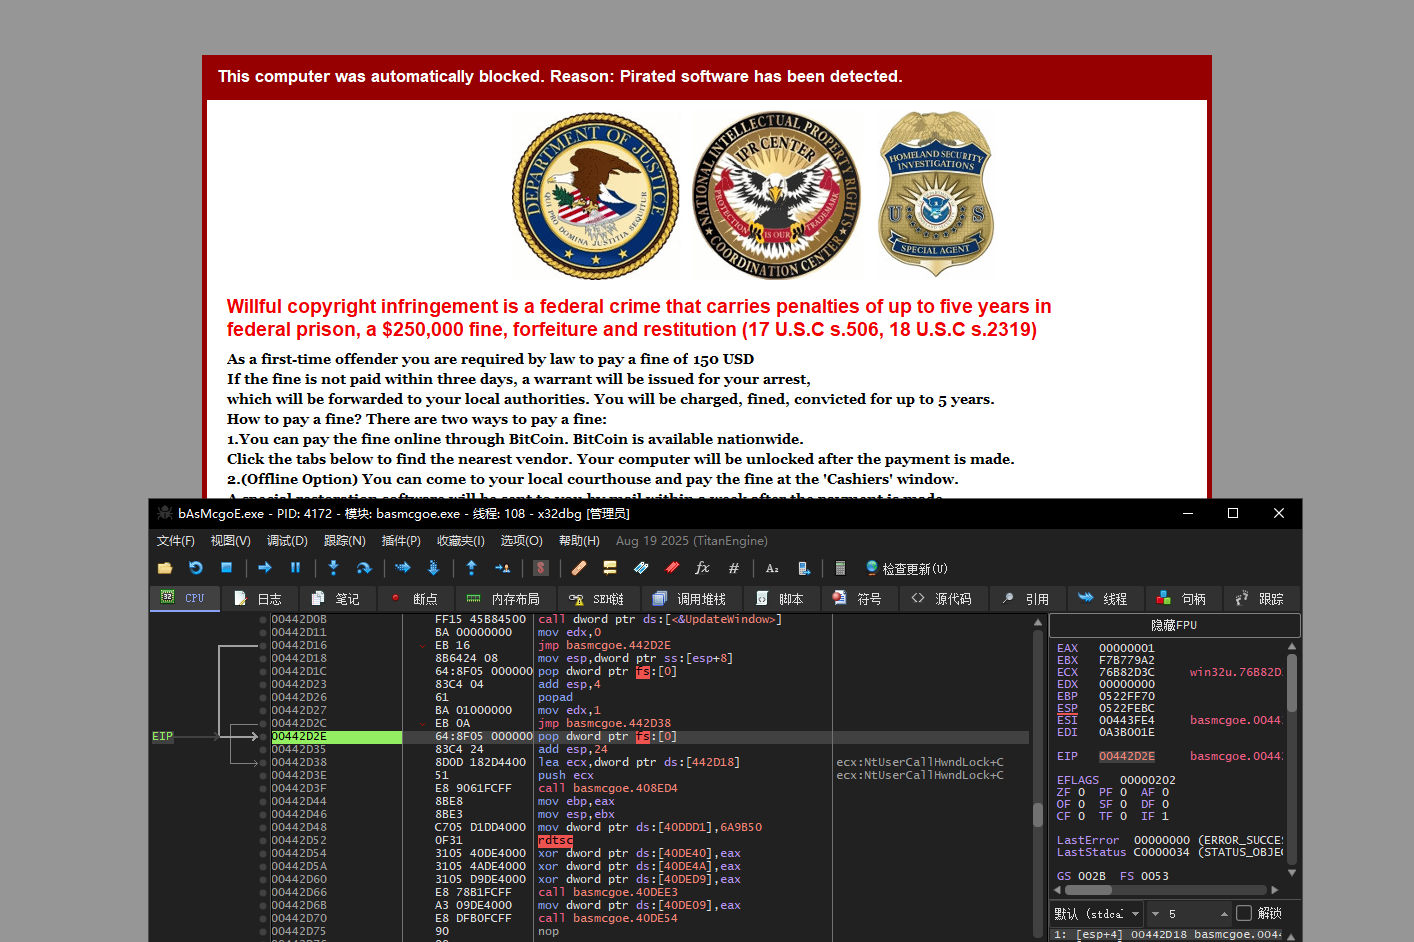This screenshot has width=1414, height=942.
Task: Click the step over icon
Action: [x=364, y=568]
